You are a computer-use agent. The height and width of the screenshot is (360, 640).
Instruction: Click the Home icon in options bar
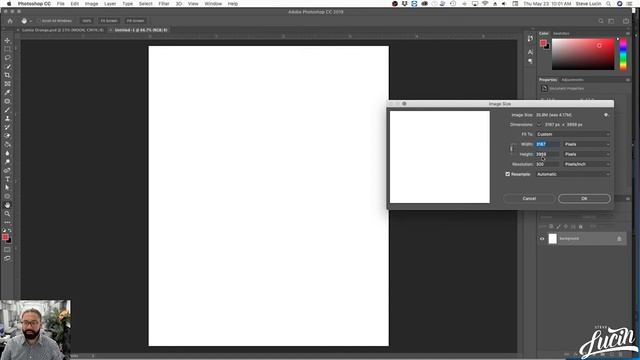tap(10, 21)
